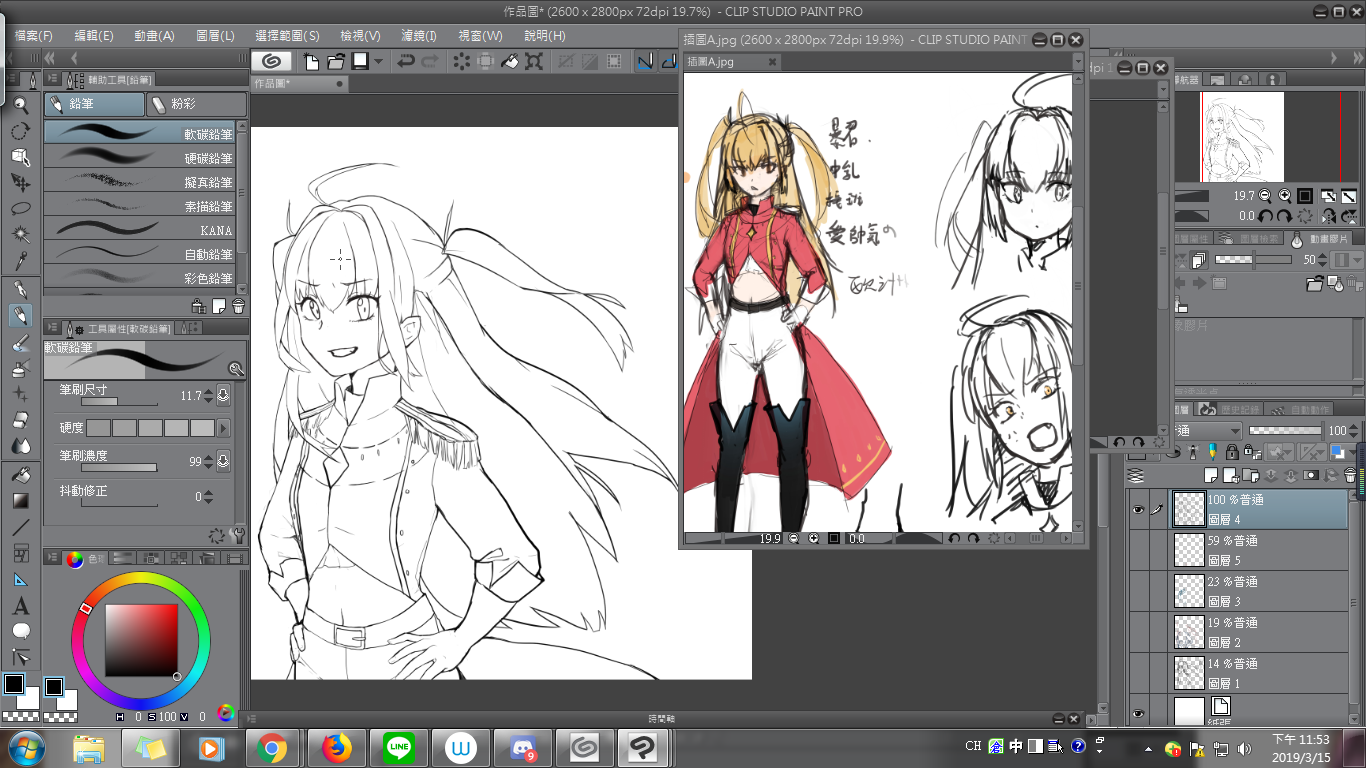The width and height of the screenshot is (1366, 768).
Task: Delete layer with the trash icon
Action: 1352,476
